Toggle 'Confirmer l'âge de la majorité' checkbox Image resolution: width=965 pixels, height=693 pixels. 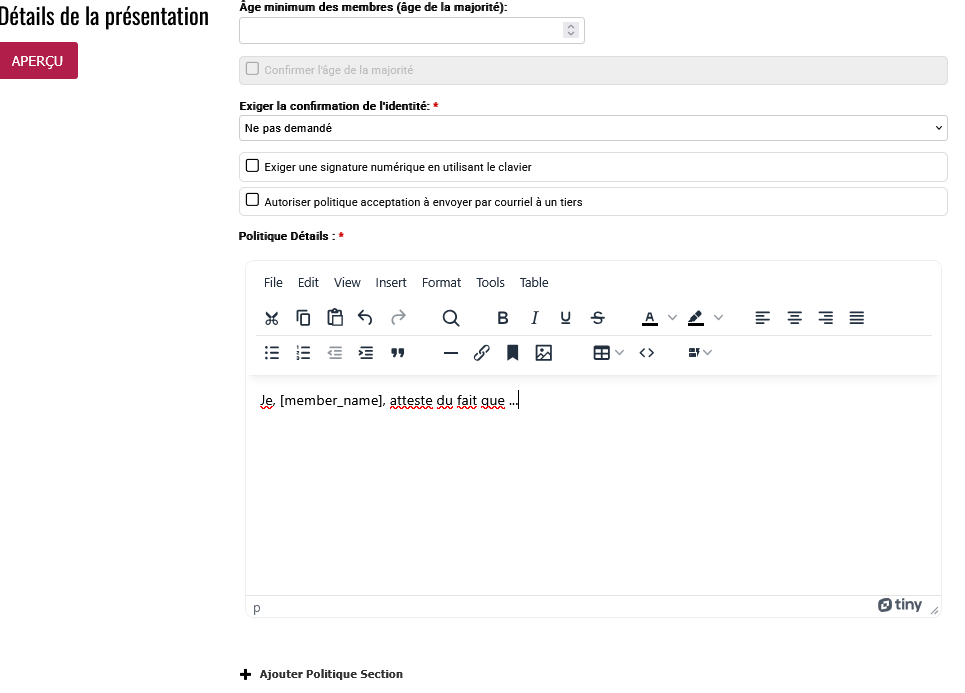pyautogui.click(x=253, y=69)
